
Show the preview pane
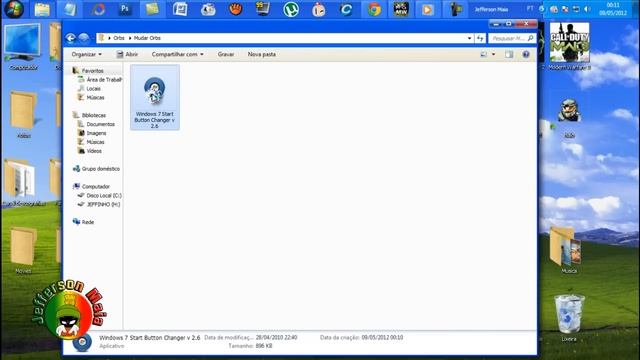pyautogui.click(x=509, y=54)
